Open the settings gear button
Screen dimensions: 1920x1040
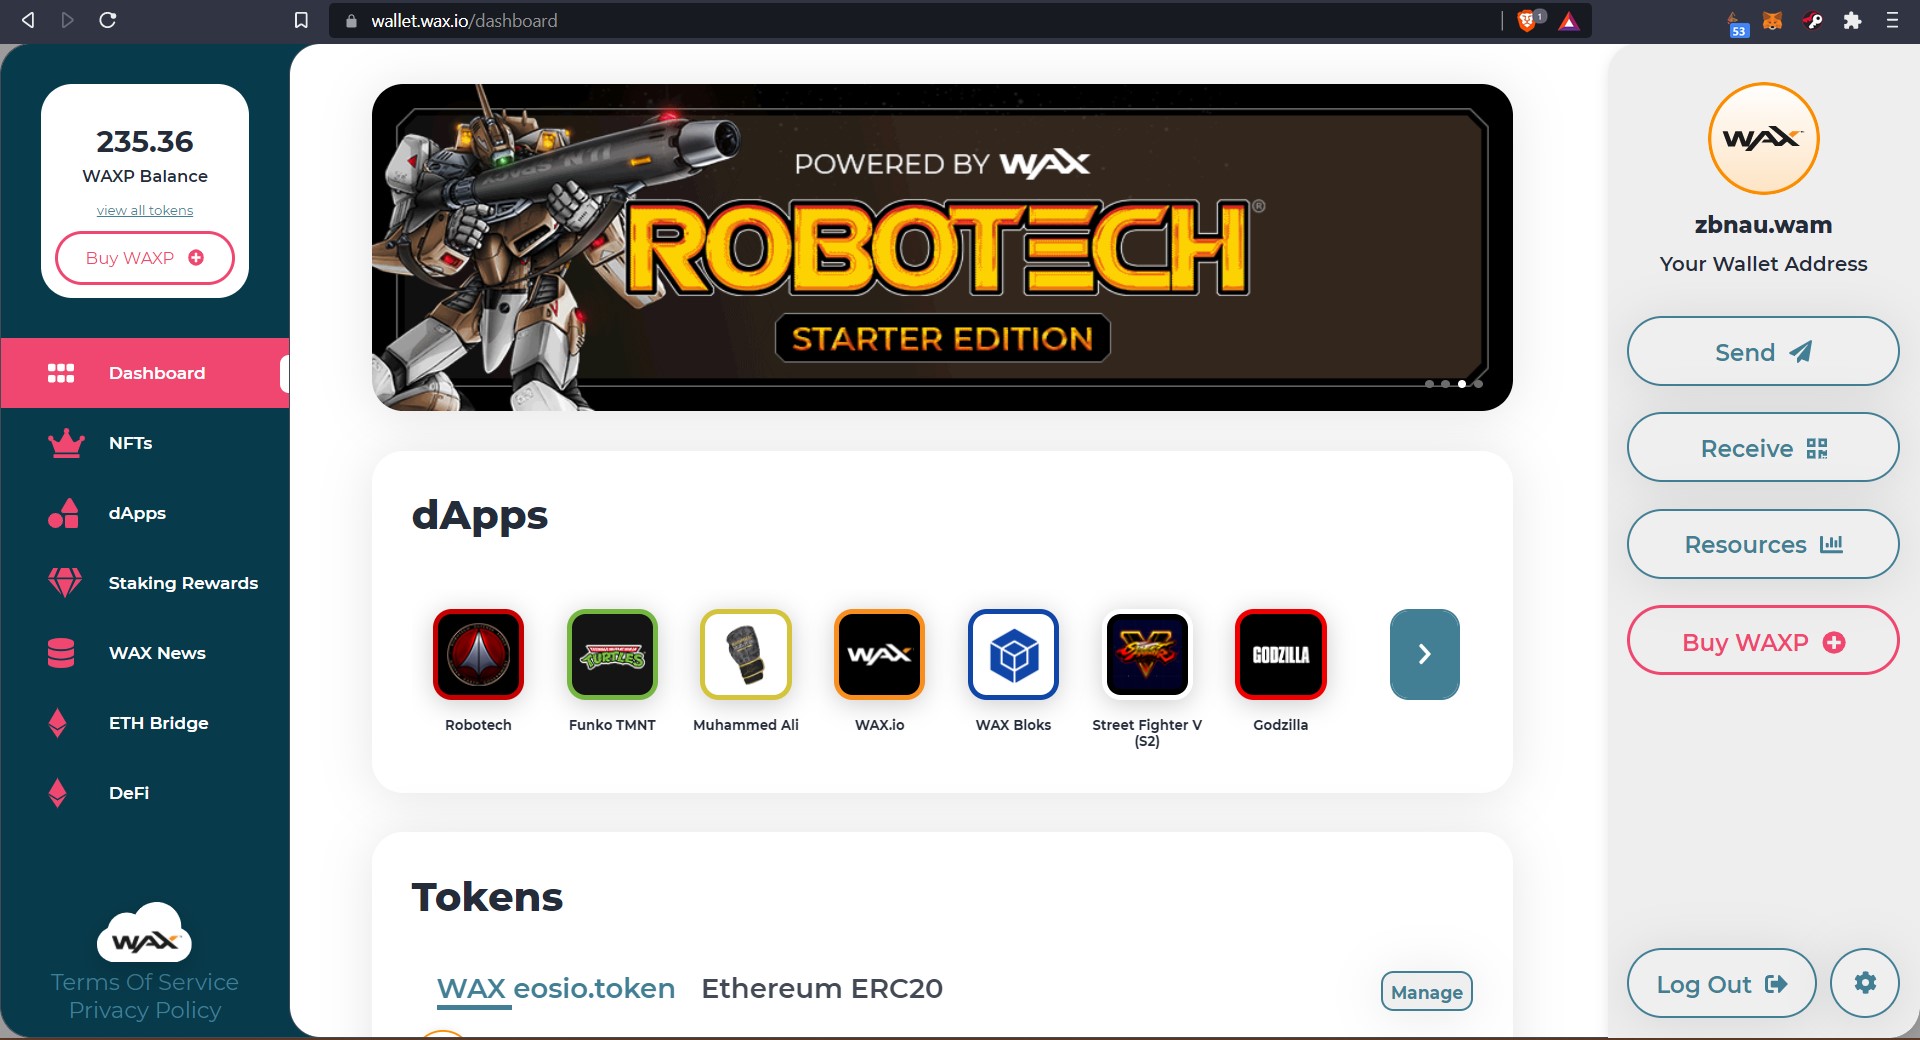coord(1865,983)
